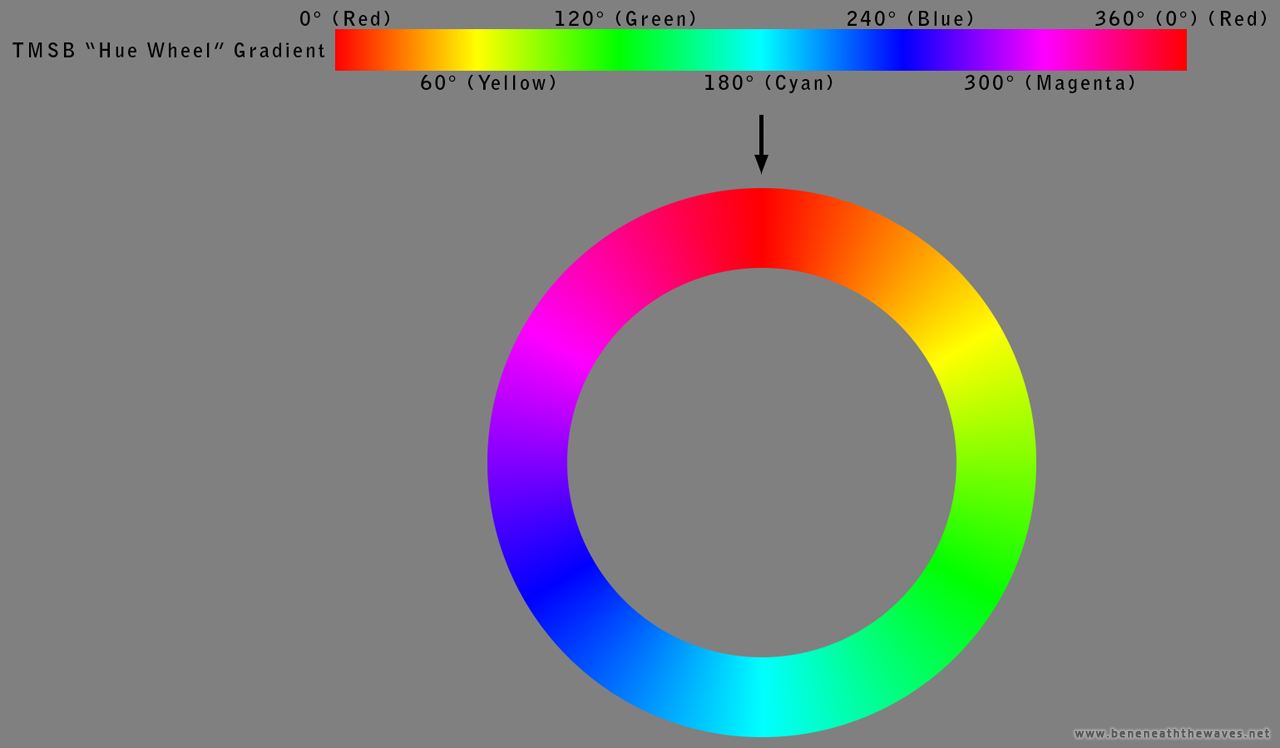The width and height of the screenshot is (1280, 748).
Task: Pick pure blue on the horizontal gradient bar
Action: pyautogui.click(x=903, y=50)
